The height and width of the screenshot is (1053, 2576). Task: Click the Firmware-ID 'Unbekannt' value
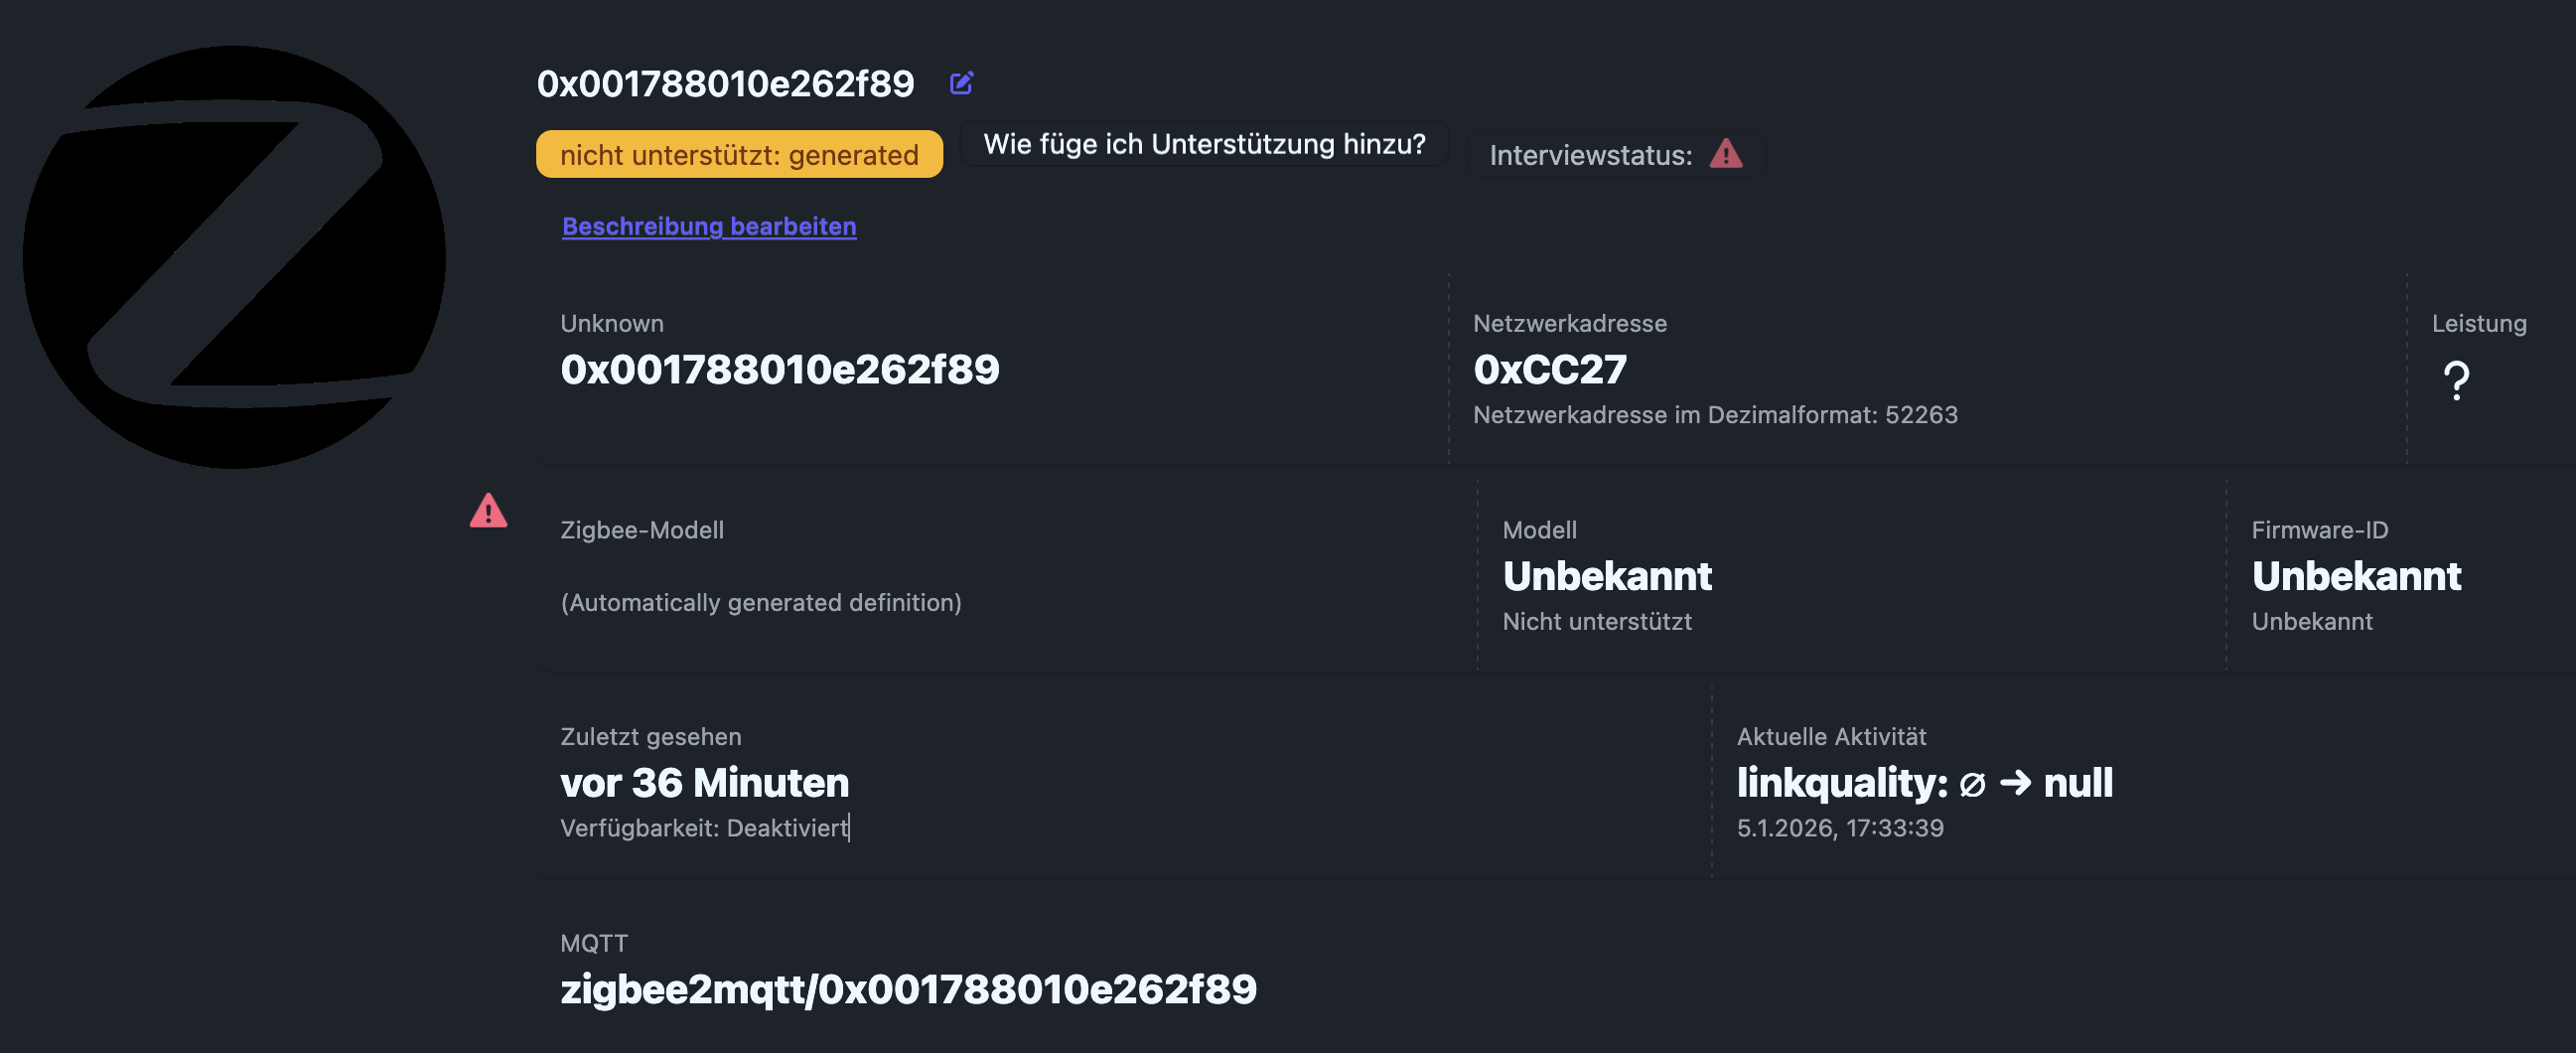click(2356, 577)
